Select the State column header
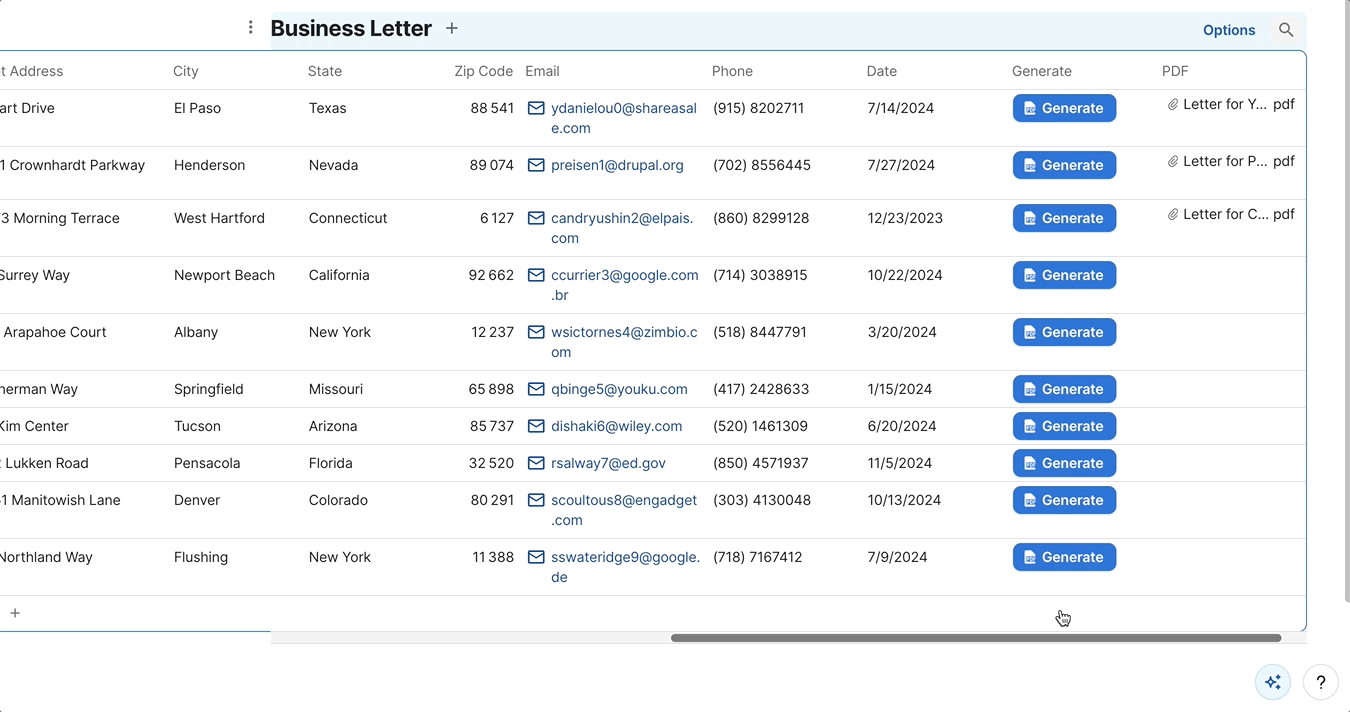Screen dimensions: 1350x712 point(325,71)
